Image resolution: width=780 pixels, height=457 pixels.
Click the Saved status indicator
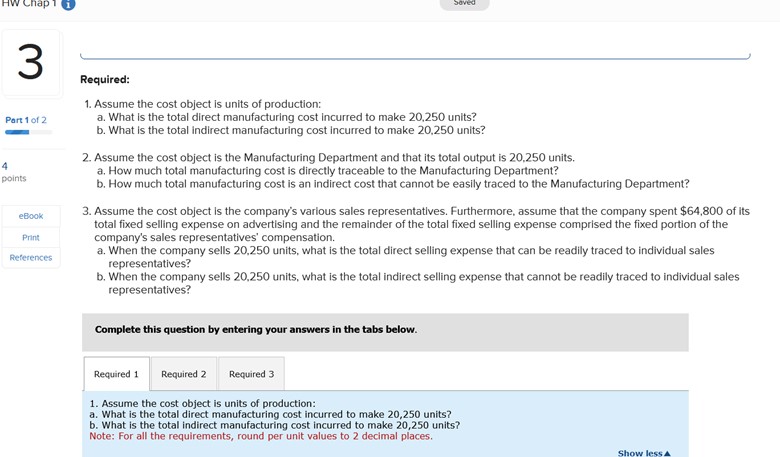click(465, 3)
